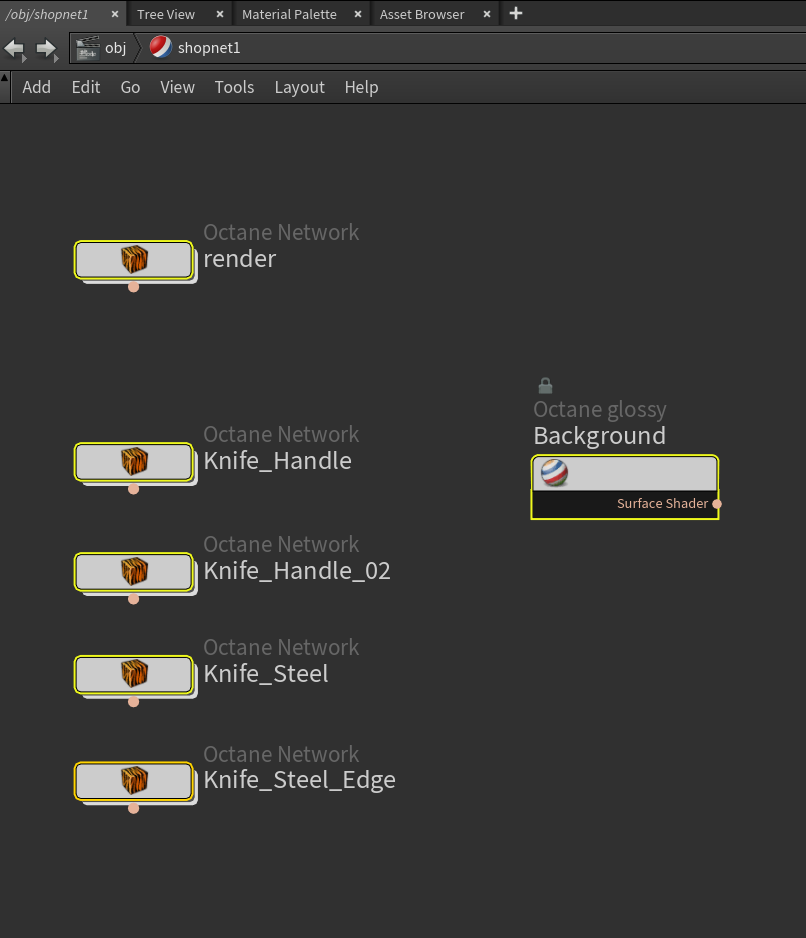806x938 pixels.
Task: Add a new pane tab with plus
Action: tap(516, 14)
